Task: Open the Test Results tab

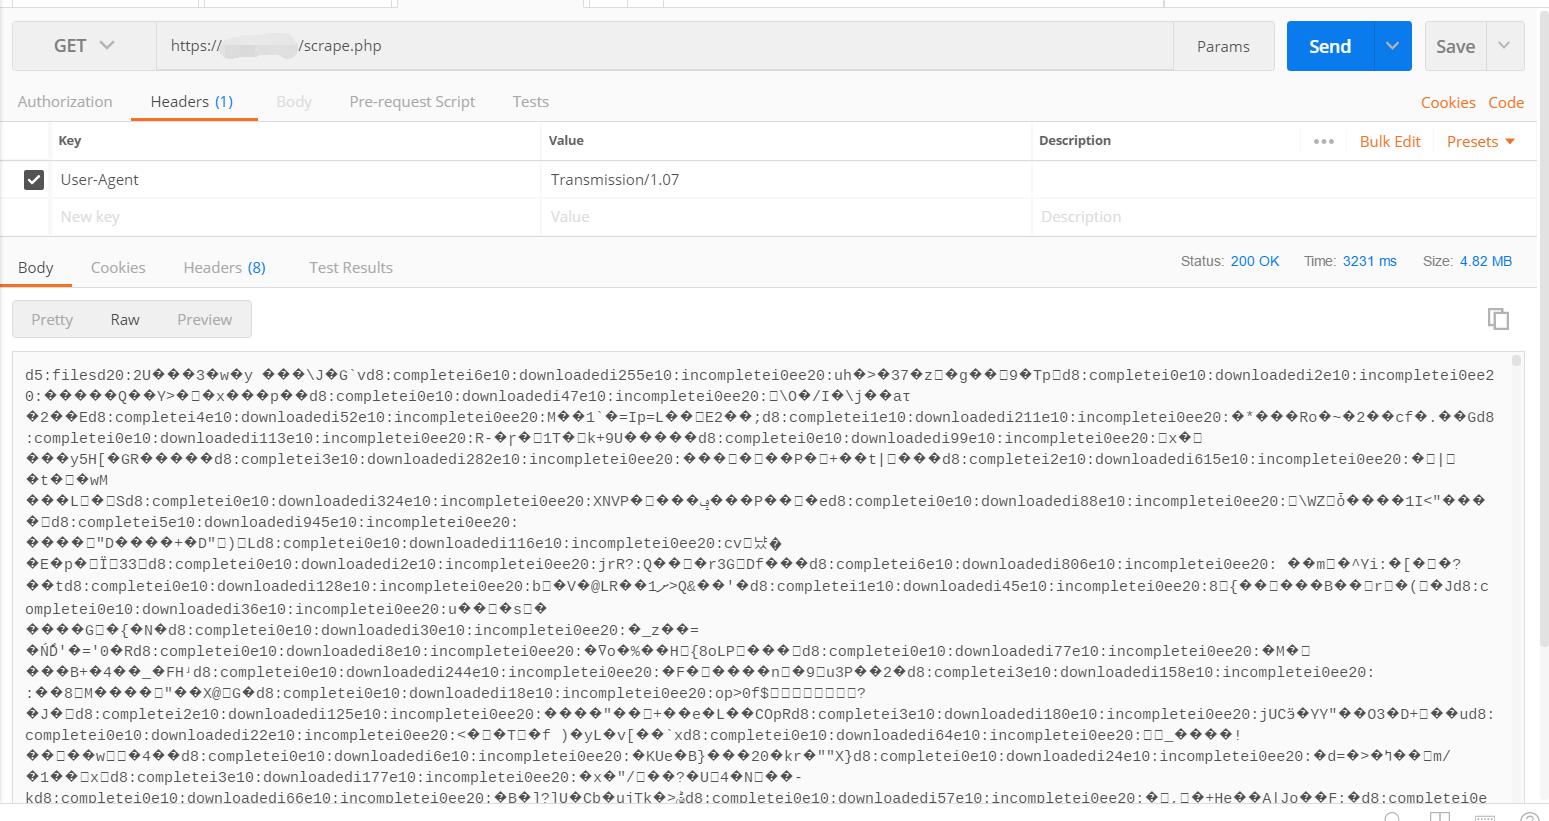Action: click(351, 267)
